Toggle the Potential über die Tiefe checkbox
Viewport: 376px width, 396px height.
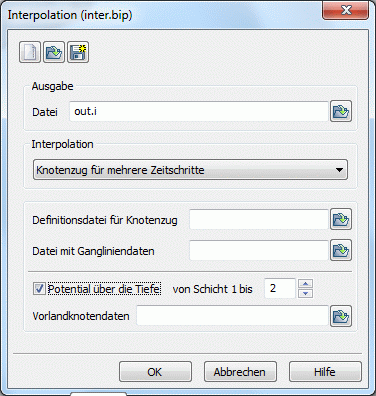pos(39,289)
